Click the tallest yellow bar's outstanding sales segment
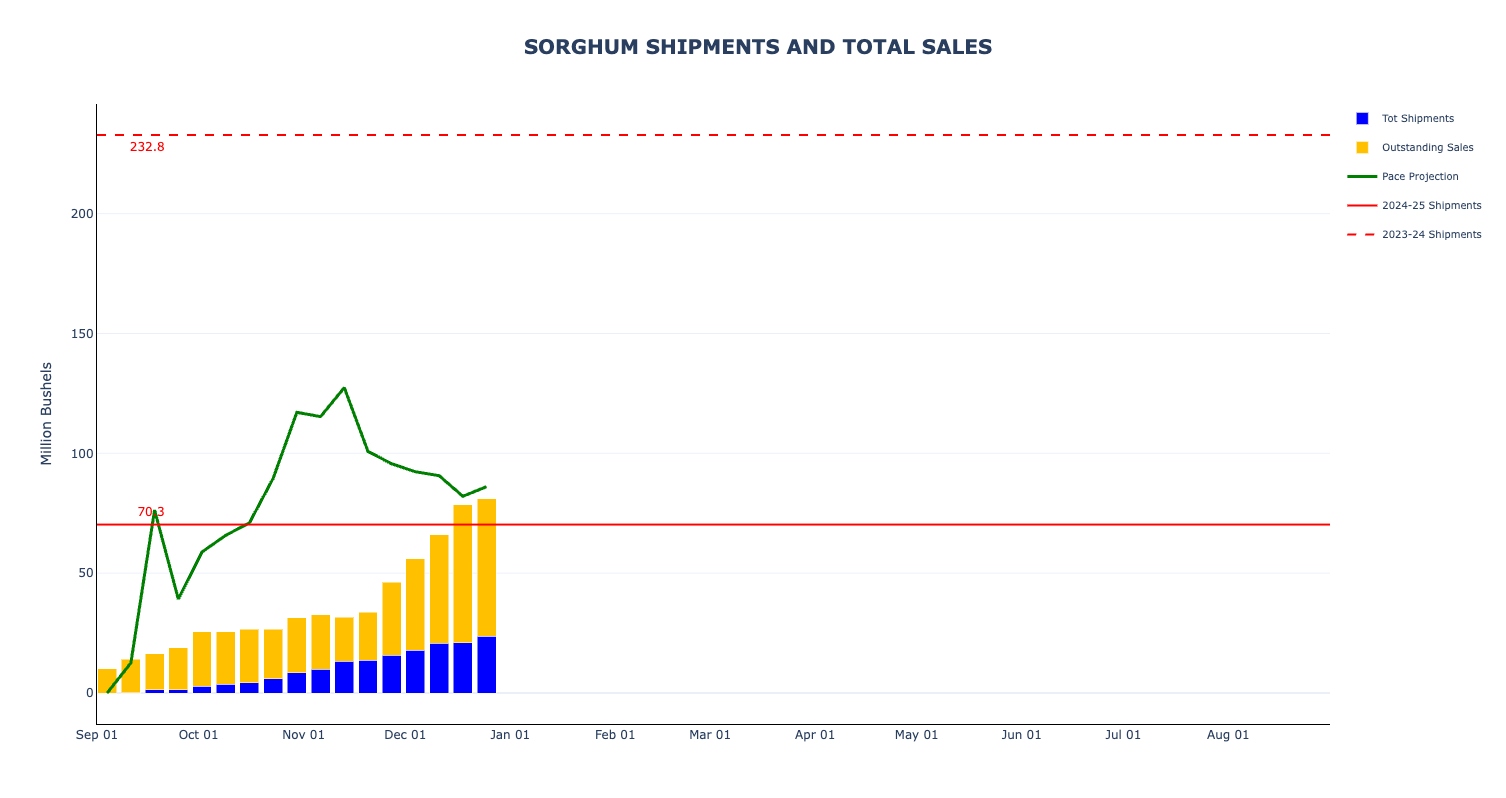The image size is (1506, 798). [487, 567]
